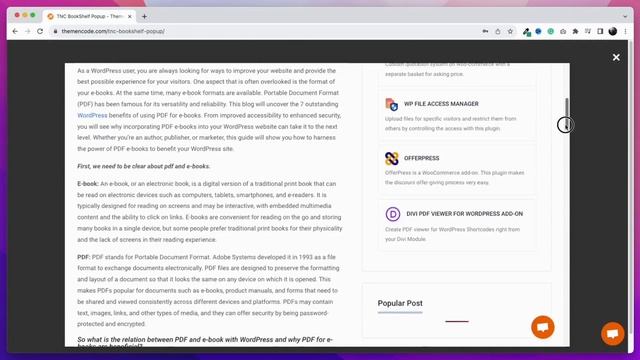Select the TNC BookShelf Popup tab
Screen dimensions: 640x360
point(89,16)
